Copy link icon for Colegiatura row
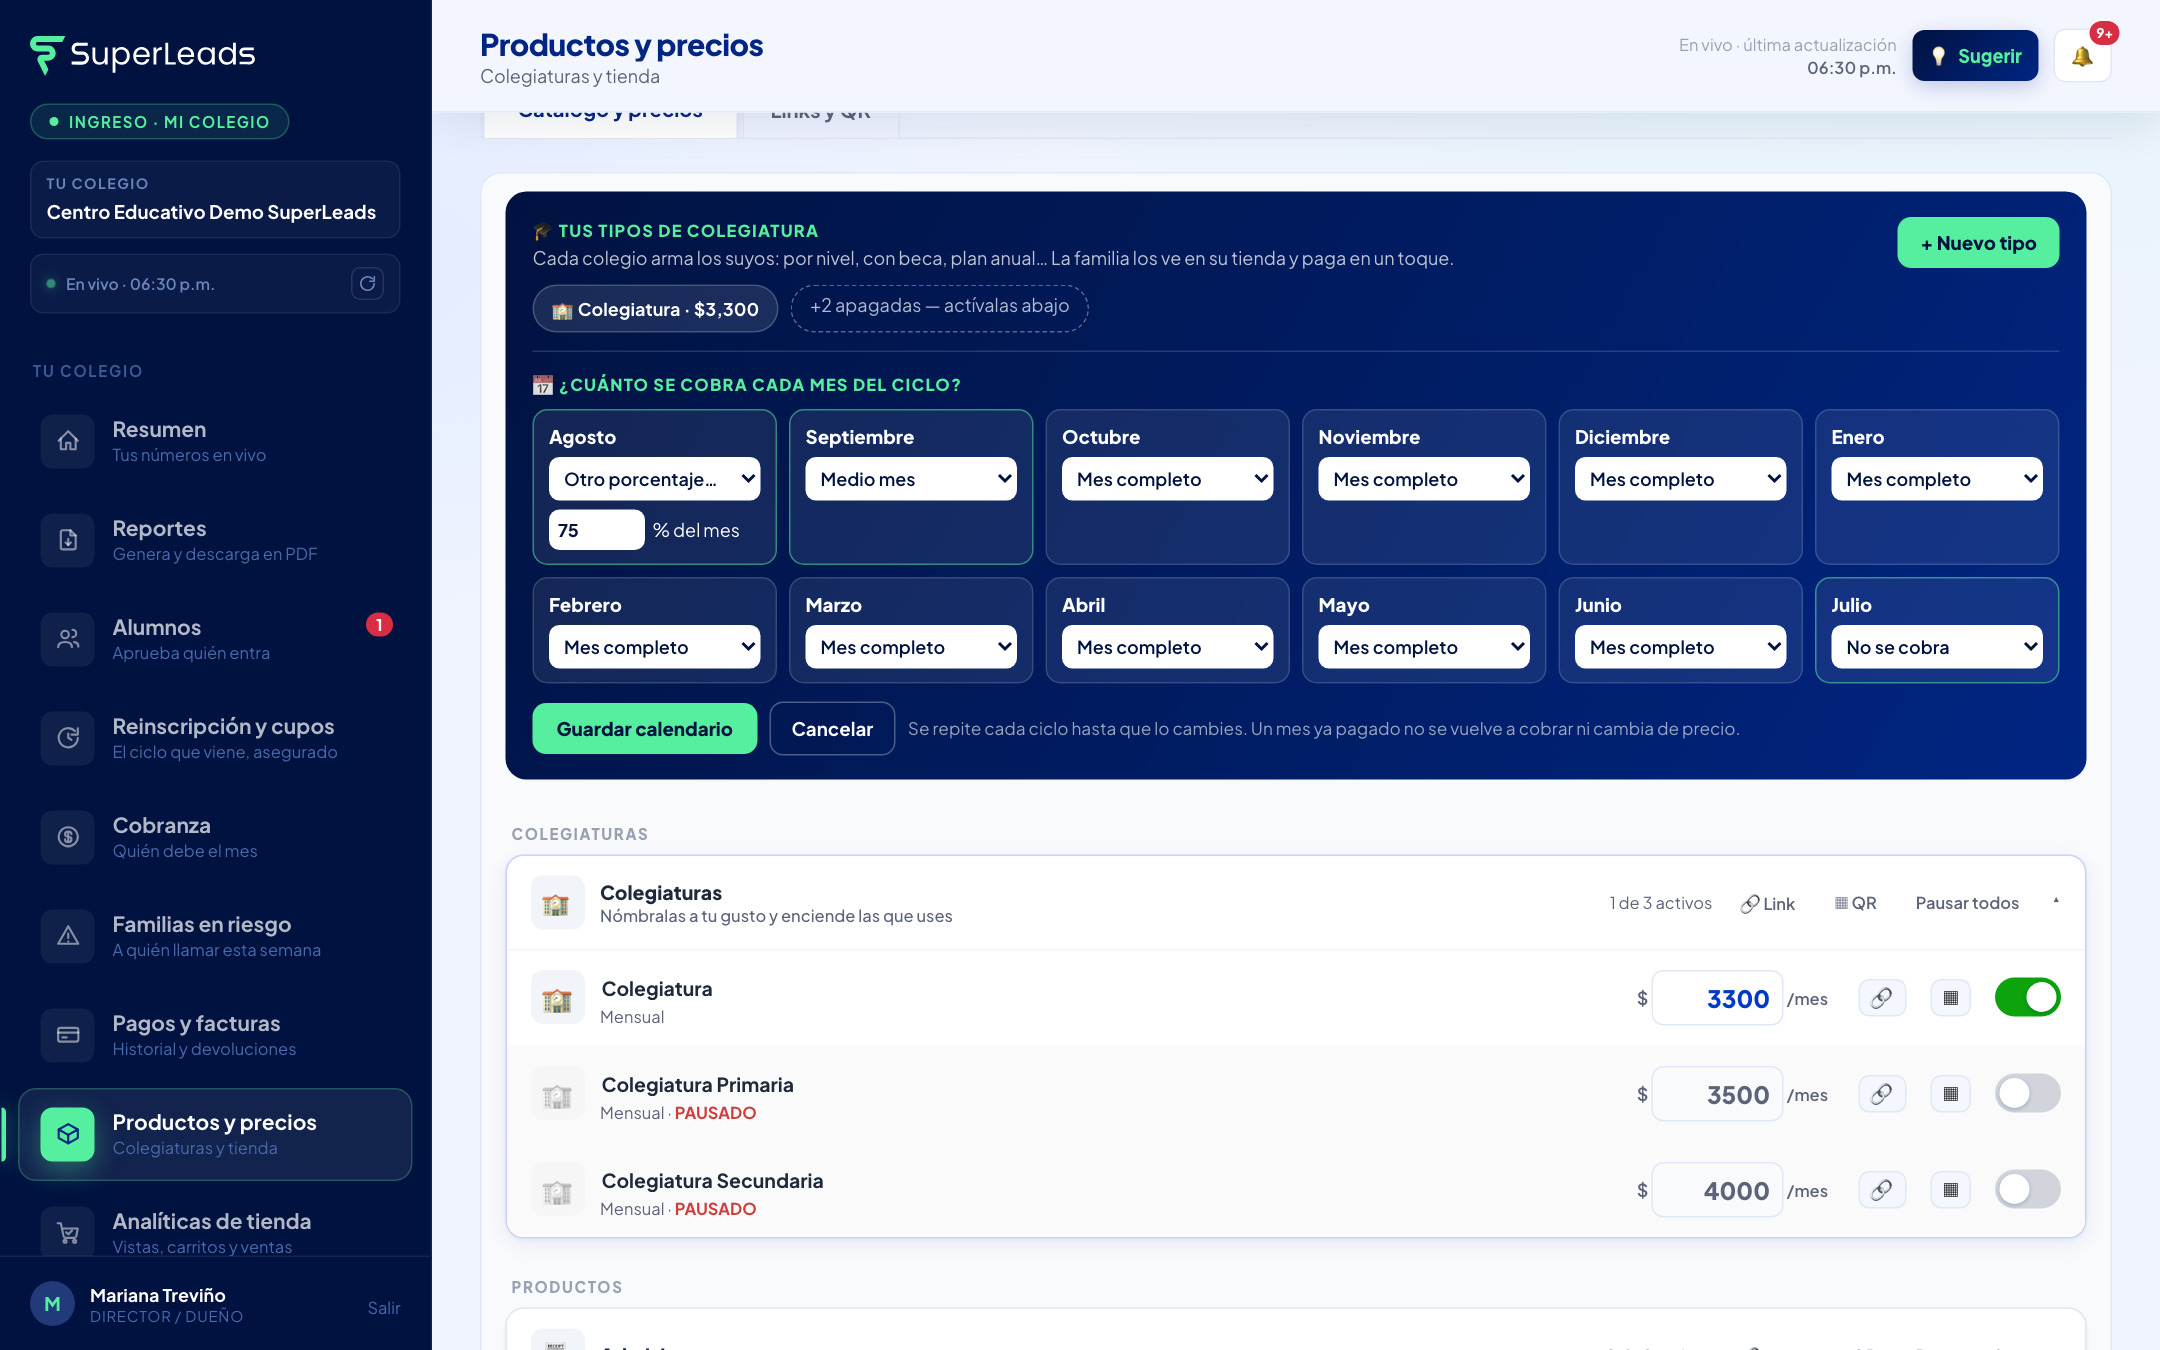Image resolution: width=2160 pixels, height=1350 pixels. 1882,998
